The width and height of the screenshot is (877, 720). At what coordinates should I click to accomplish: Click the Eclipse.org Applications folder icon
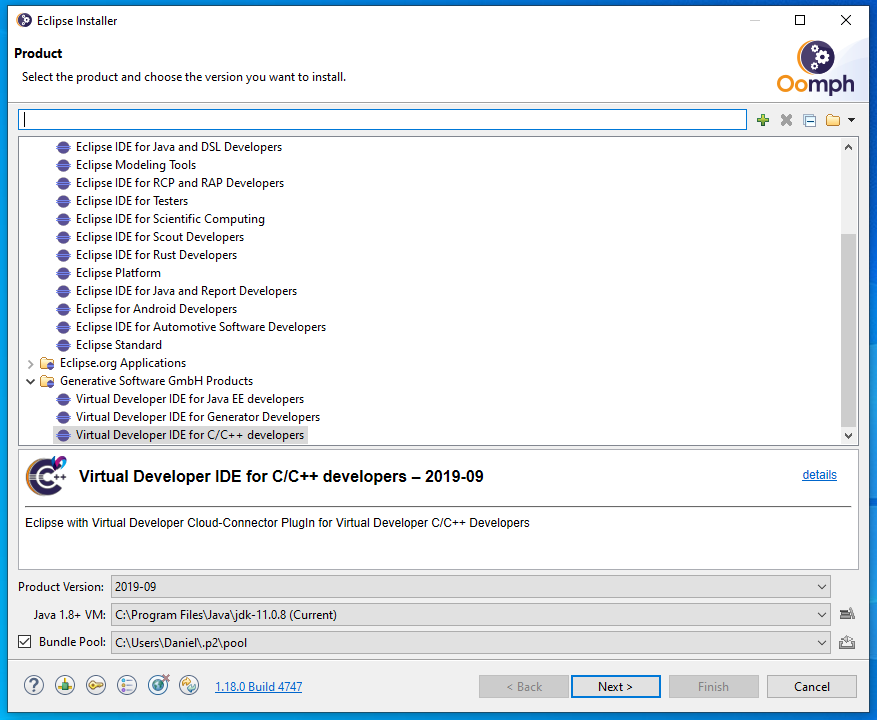[x=48, y=363]
